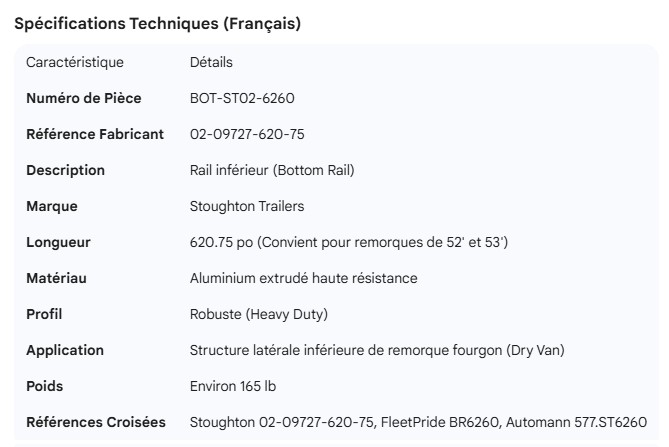Select the "Rail inférieur (Bottom Rail)" text

(x=272, y=170)
